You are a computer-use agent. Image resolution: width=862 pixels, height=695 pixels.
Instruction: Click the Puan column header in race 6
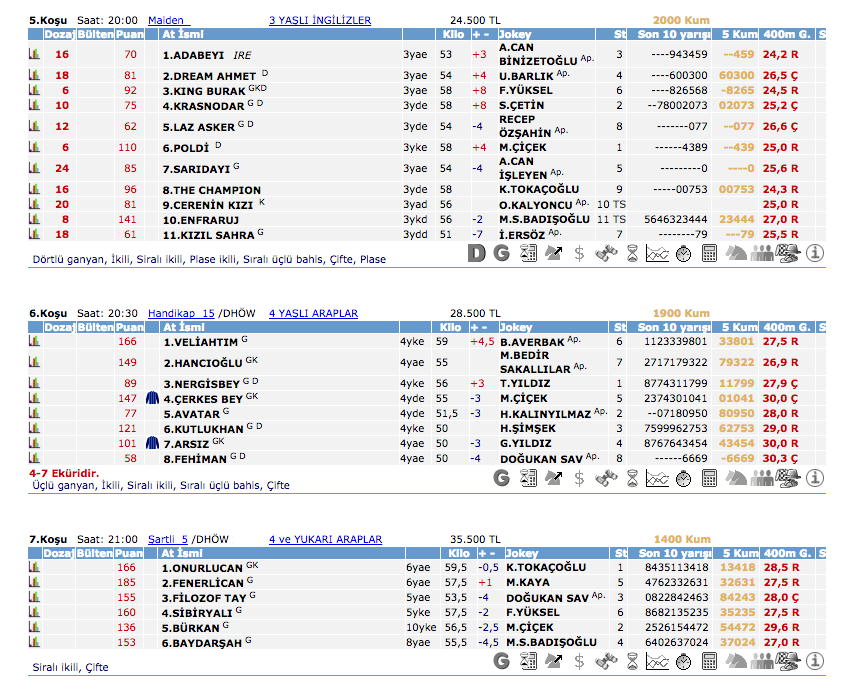129,327
